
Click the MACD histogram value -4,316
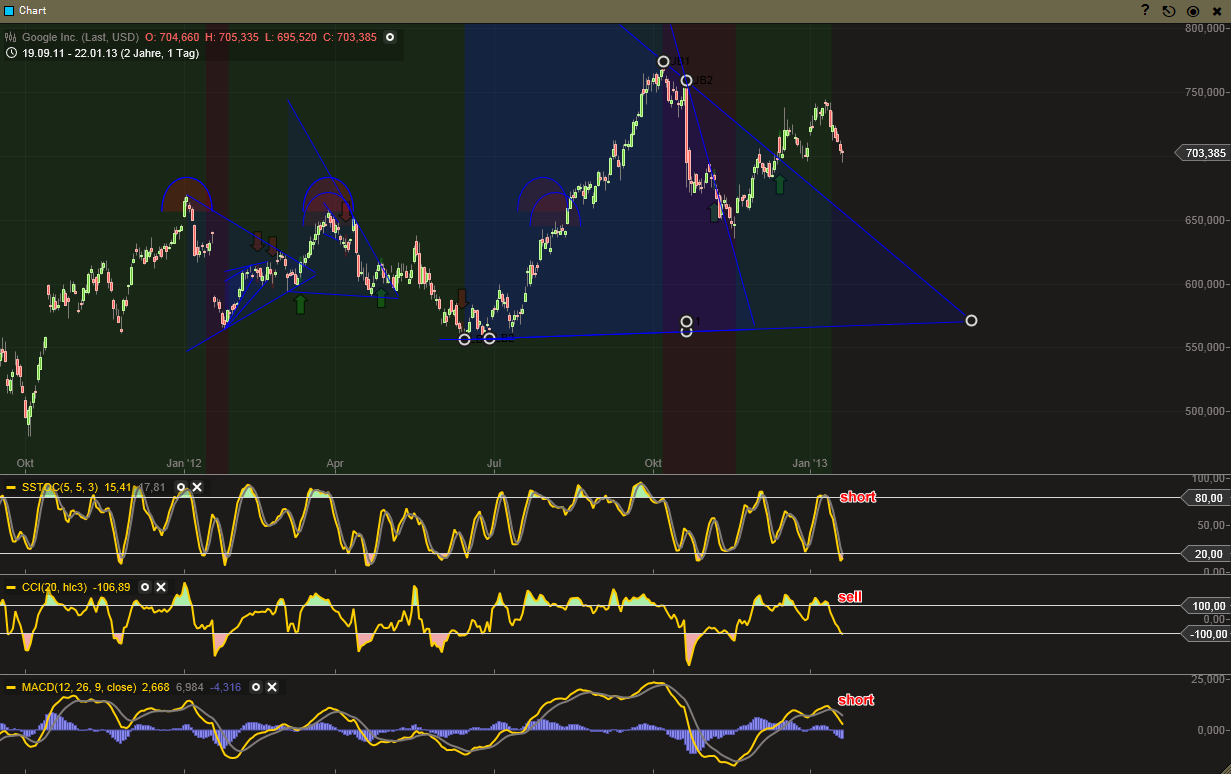226,687
